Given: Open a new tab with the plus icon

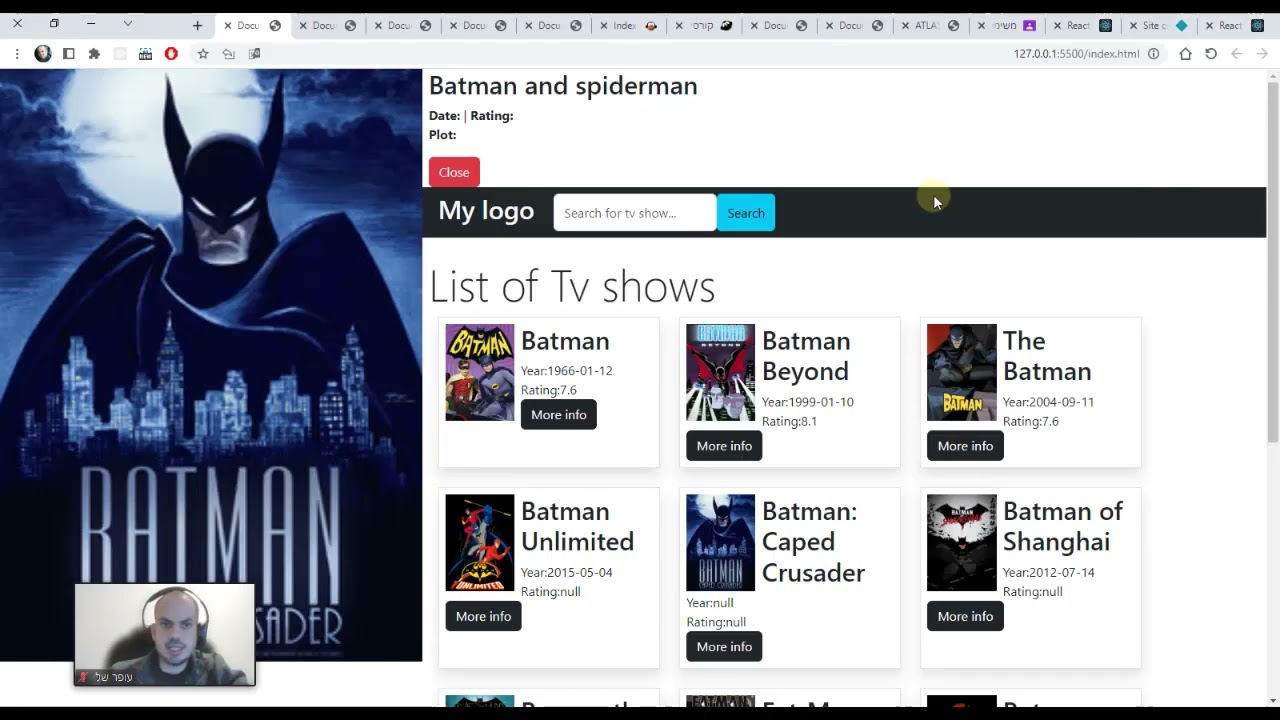Looking at the screenshot, I should click(197, 26).
